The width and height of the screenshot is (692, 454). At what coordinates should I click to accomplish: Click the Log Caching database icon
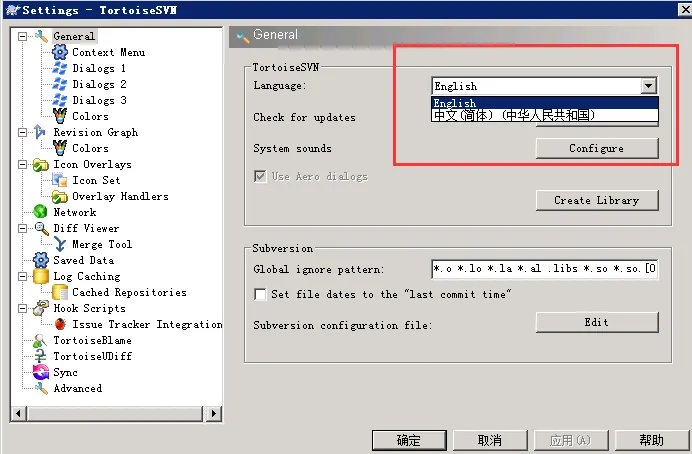pos(41,276)
